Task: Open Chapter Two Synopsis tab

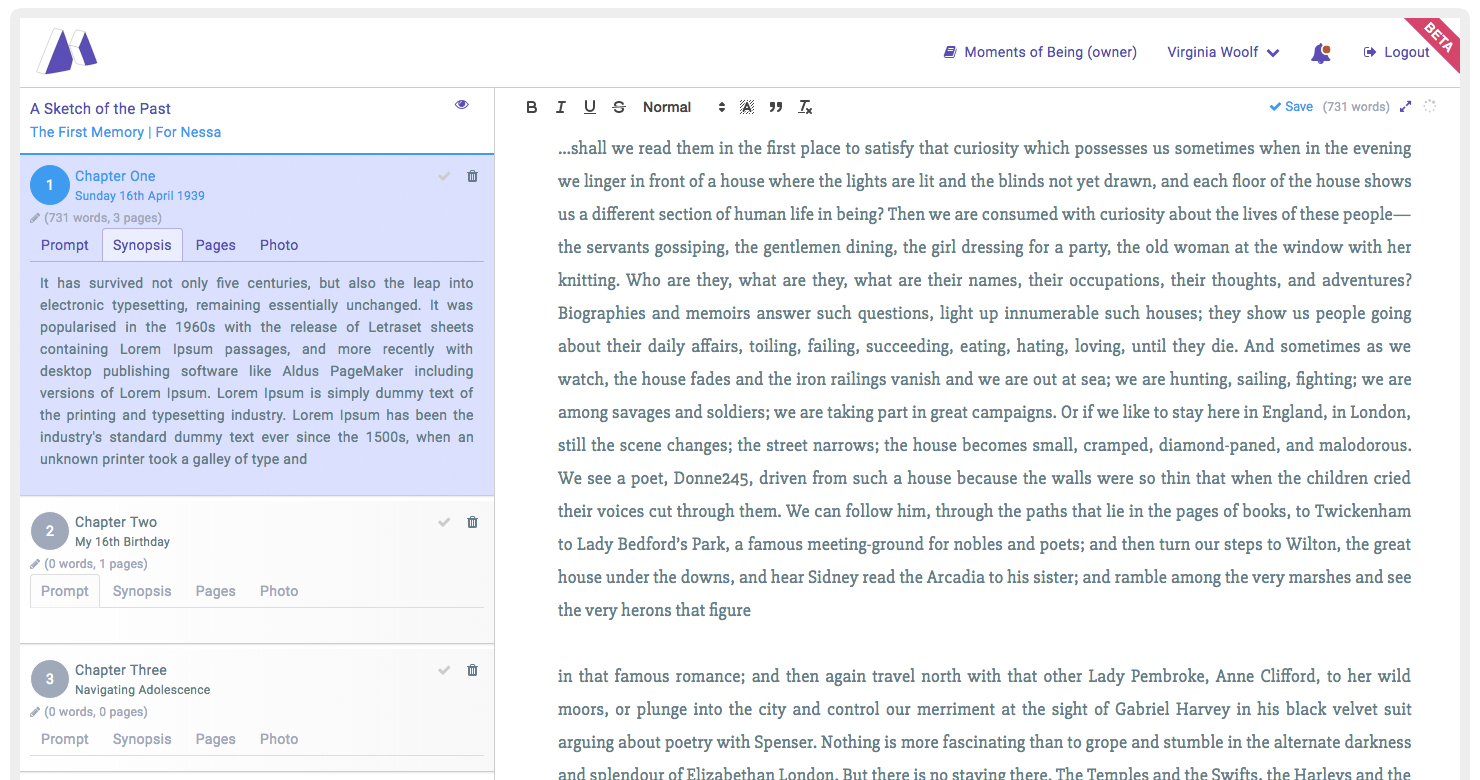Action: point(142,591)
